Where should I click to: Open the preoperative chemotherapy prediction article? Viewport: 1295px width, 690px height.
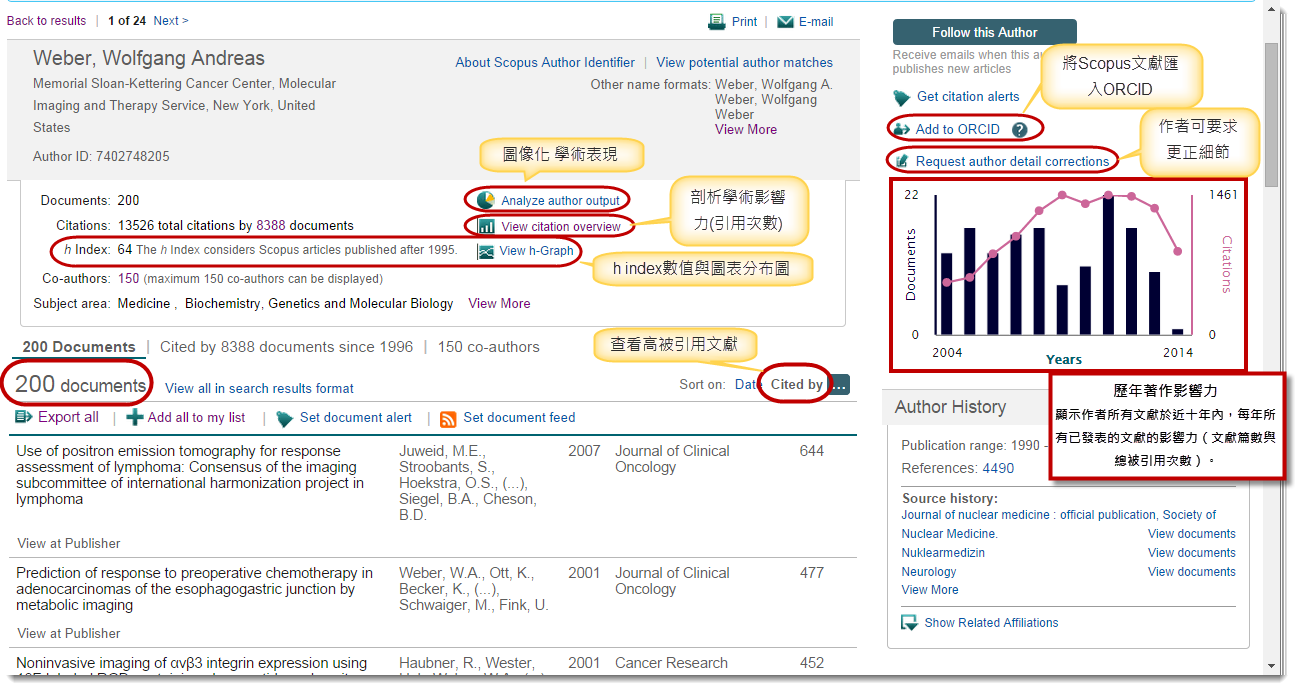coord(195,589)
